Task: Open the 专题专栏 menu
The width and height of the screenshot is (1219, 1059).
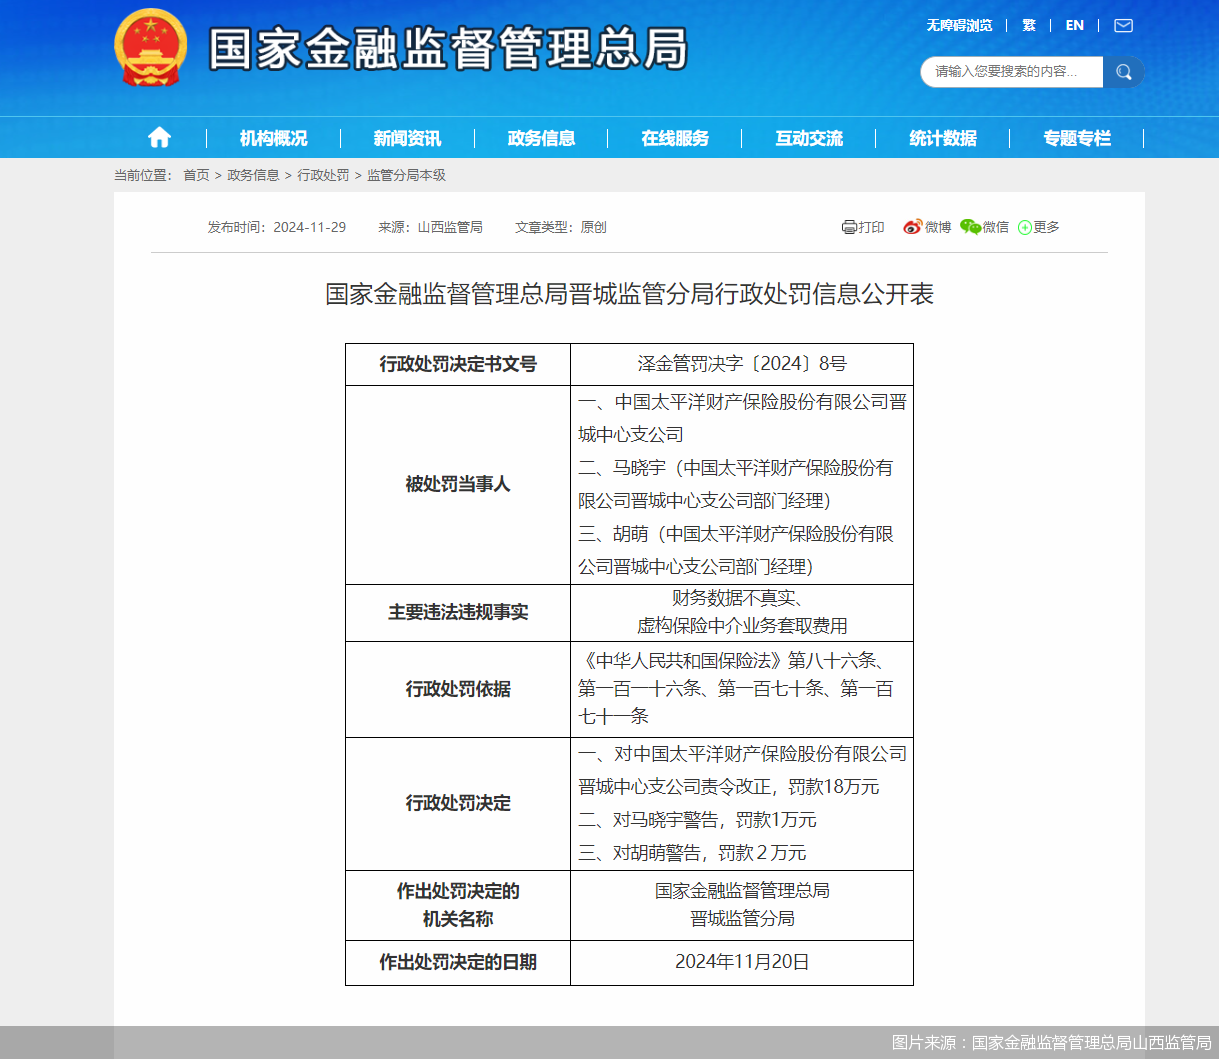Action: click(x=1077, y=138)
